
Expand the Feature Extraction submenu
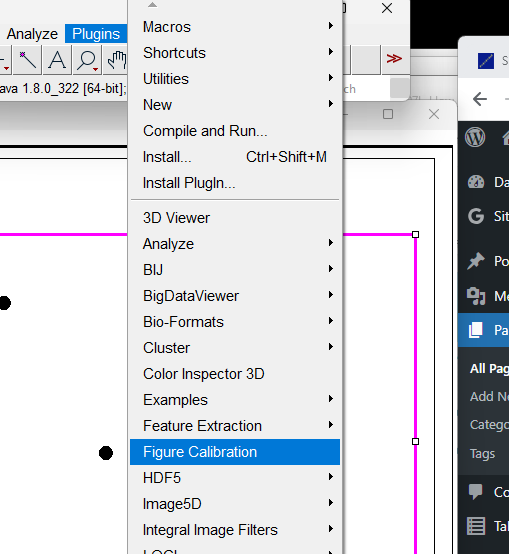235,426
